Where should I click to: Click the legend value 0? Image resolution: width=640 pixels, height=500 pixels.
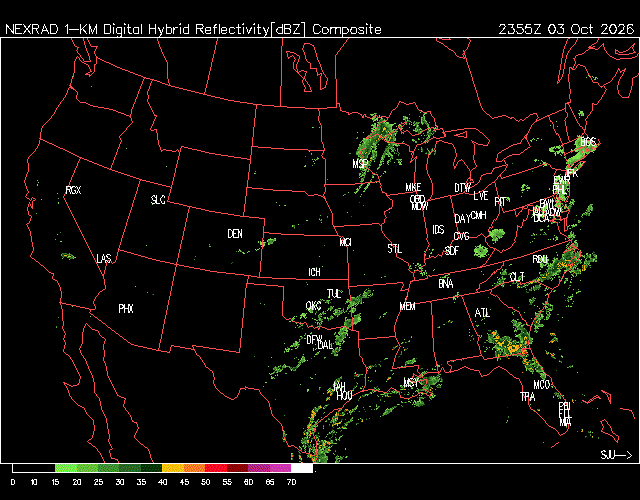pos(13,482)
